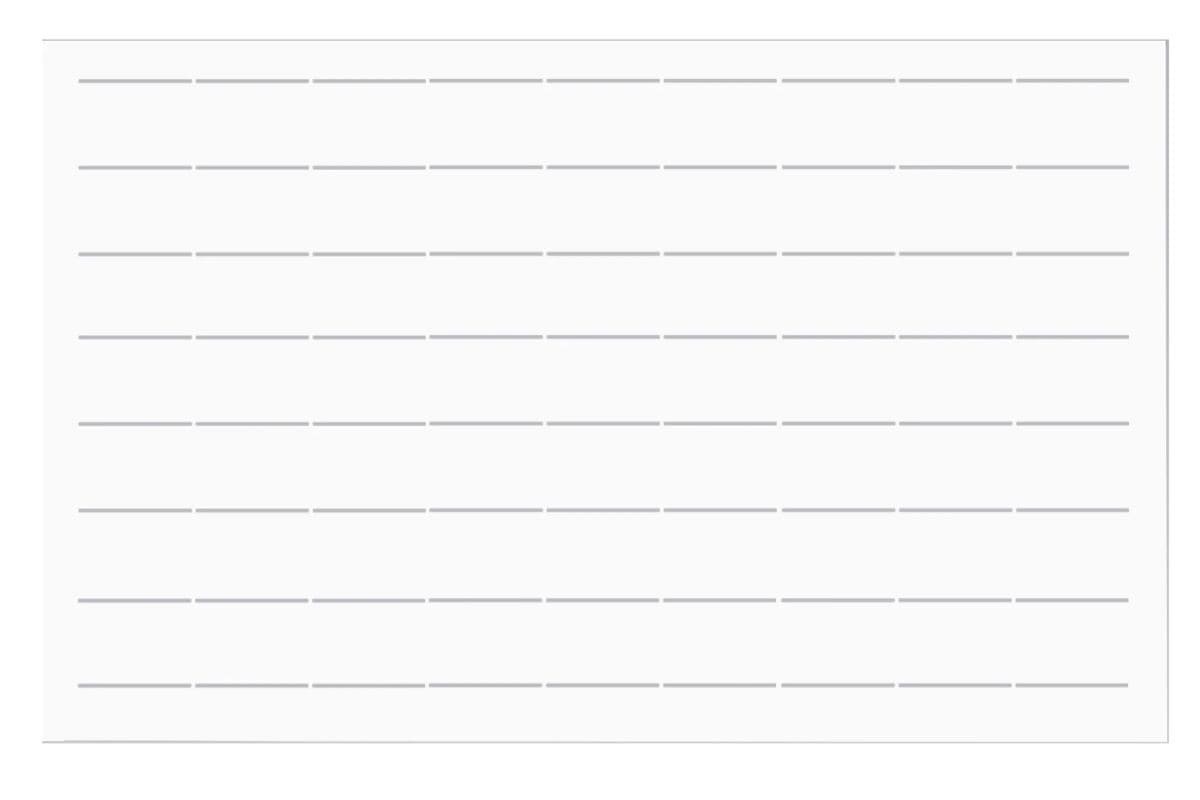Select the third segment in the second row
The height and width of the screenshot is (800, 1200).
click(369, 167)
